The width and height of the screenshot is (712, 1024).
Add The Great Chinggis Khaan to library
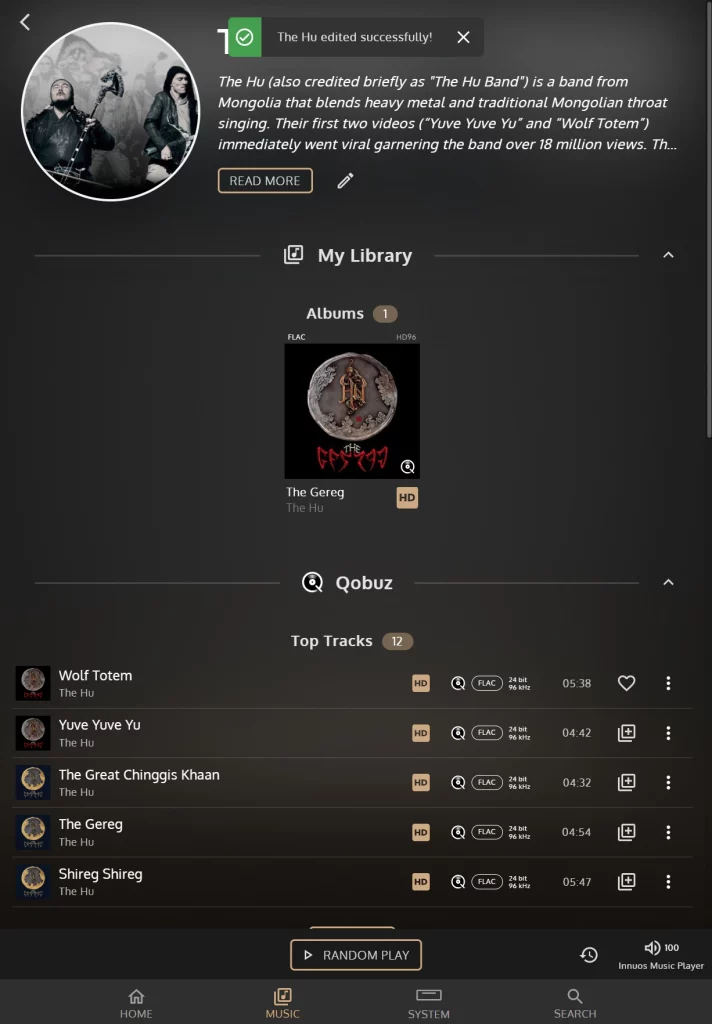[x=626, y=782]
